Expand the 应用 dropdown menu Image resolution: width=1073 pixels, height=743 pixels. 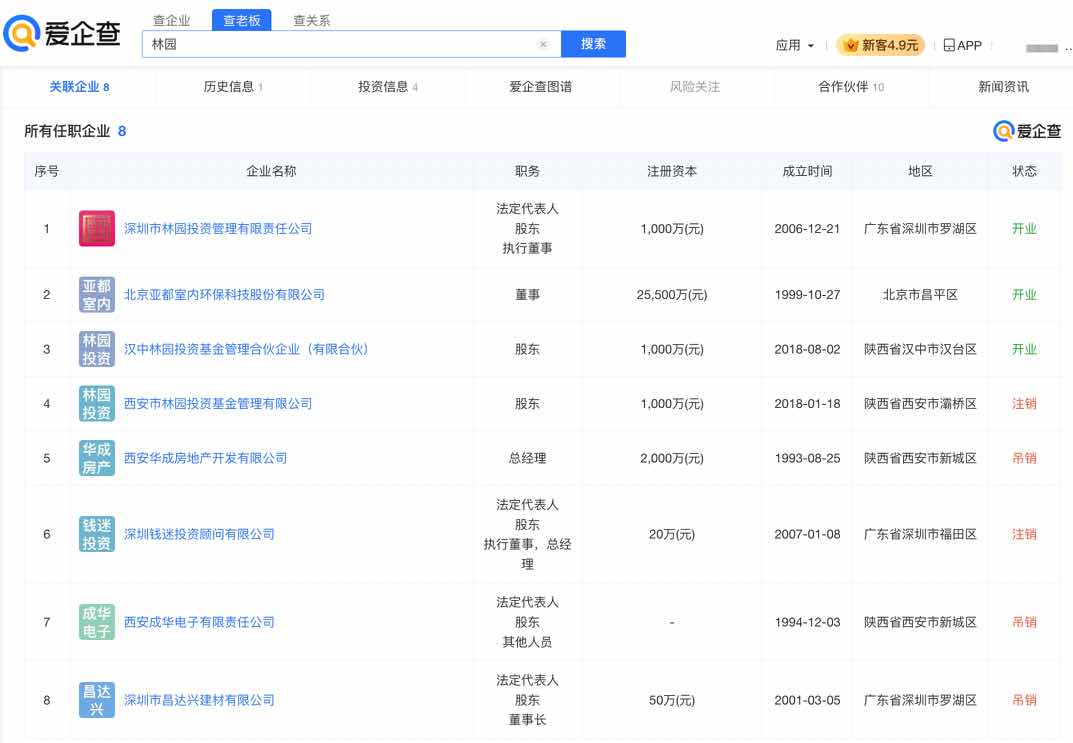[x=794, y=45]
